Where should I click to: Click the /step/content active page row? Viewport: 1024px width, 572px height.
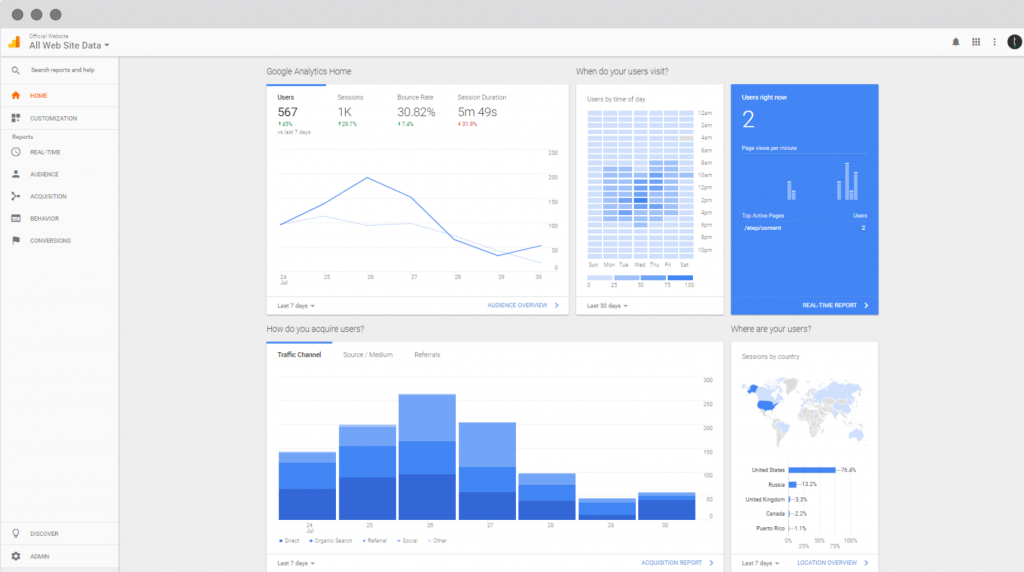click(x=805, y=228)
